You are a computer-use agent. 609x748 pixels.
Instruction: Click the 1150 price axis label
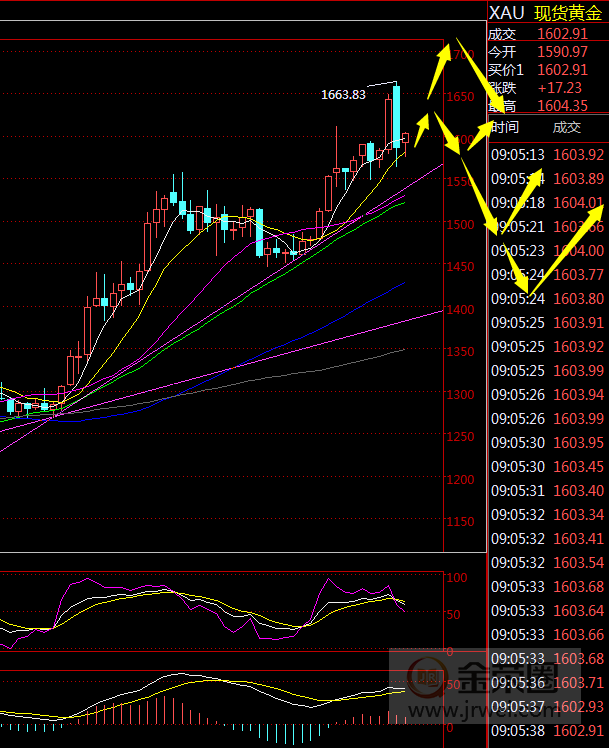[x=461, y=522]
